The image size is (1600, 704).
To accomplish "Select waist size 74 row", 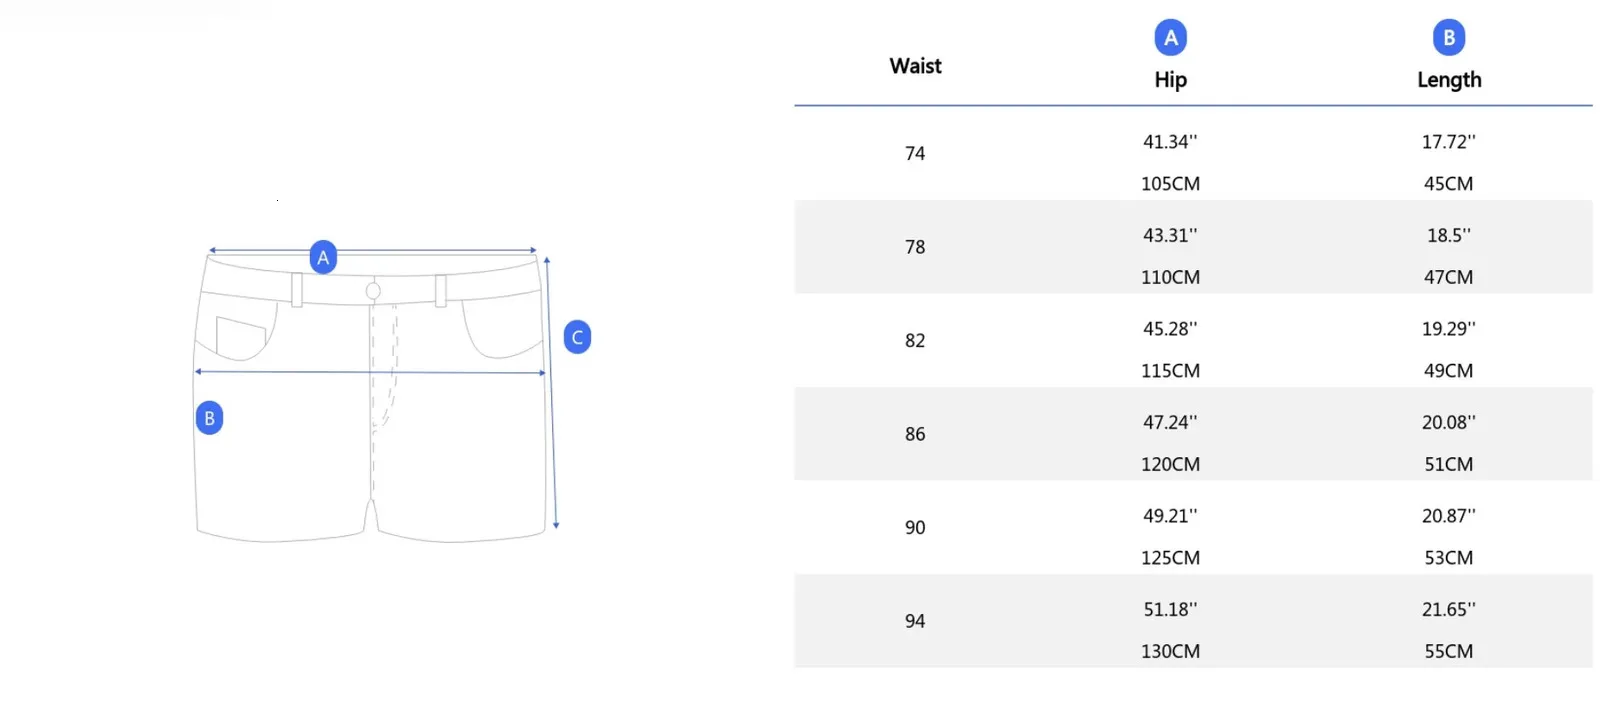I will tap(915, 154).
